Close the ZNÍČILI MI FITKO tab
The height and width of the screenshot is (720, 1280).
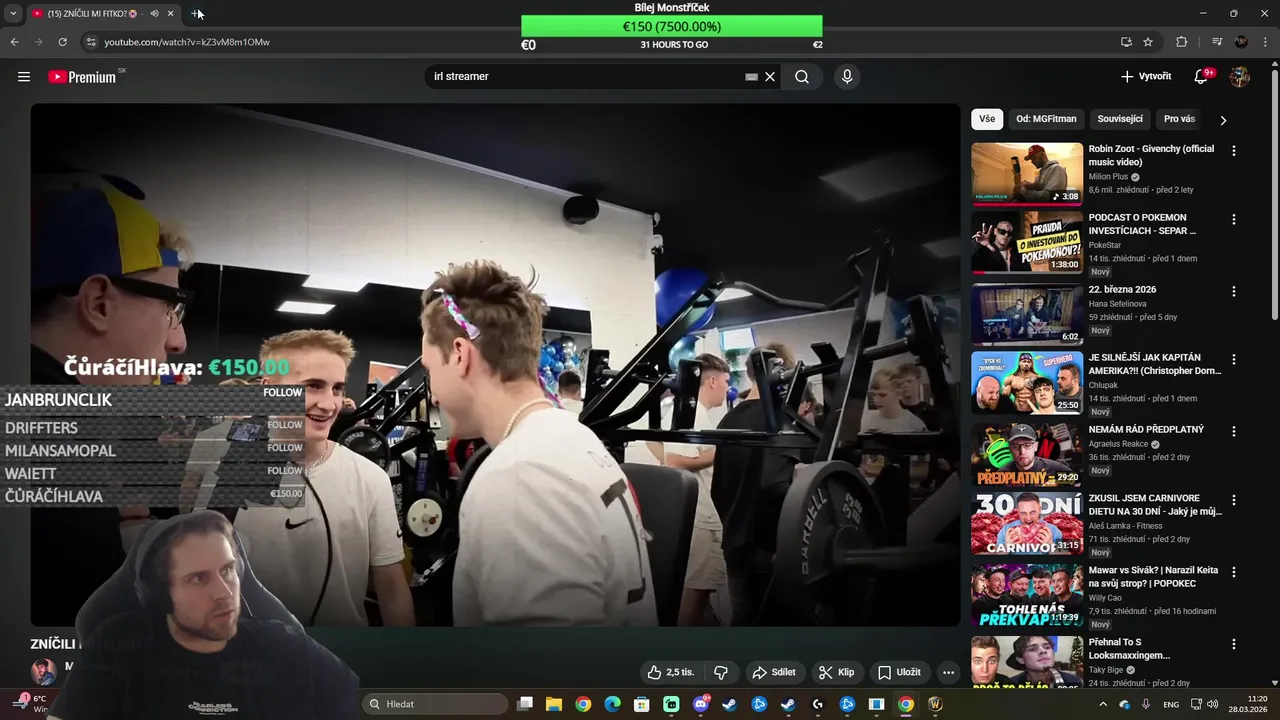coord(170,13)
